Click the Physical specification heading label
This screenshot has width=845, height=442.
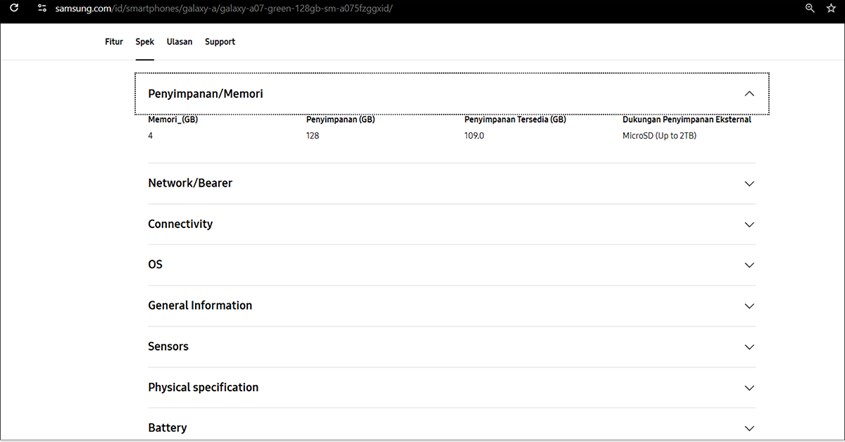coord(203,388)
